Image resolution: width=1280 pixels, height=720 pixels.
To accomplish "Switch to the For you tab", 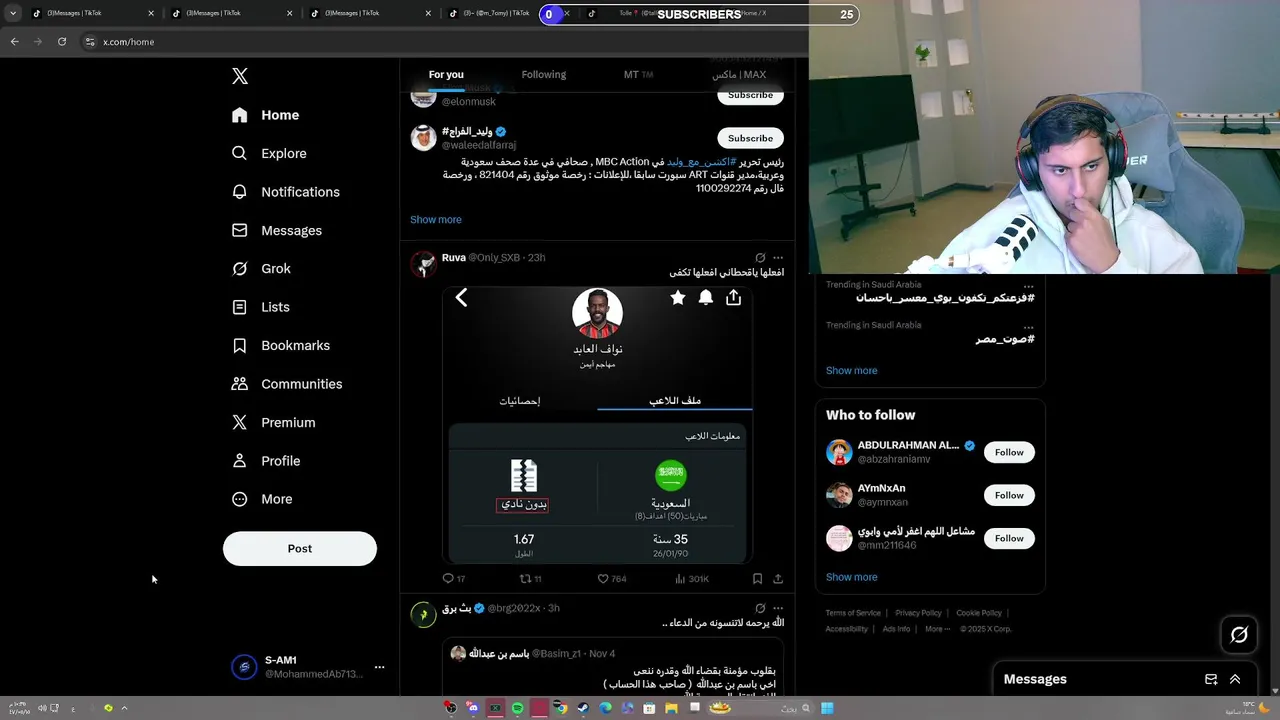I will (x=446, y=75).
